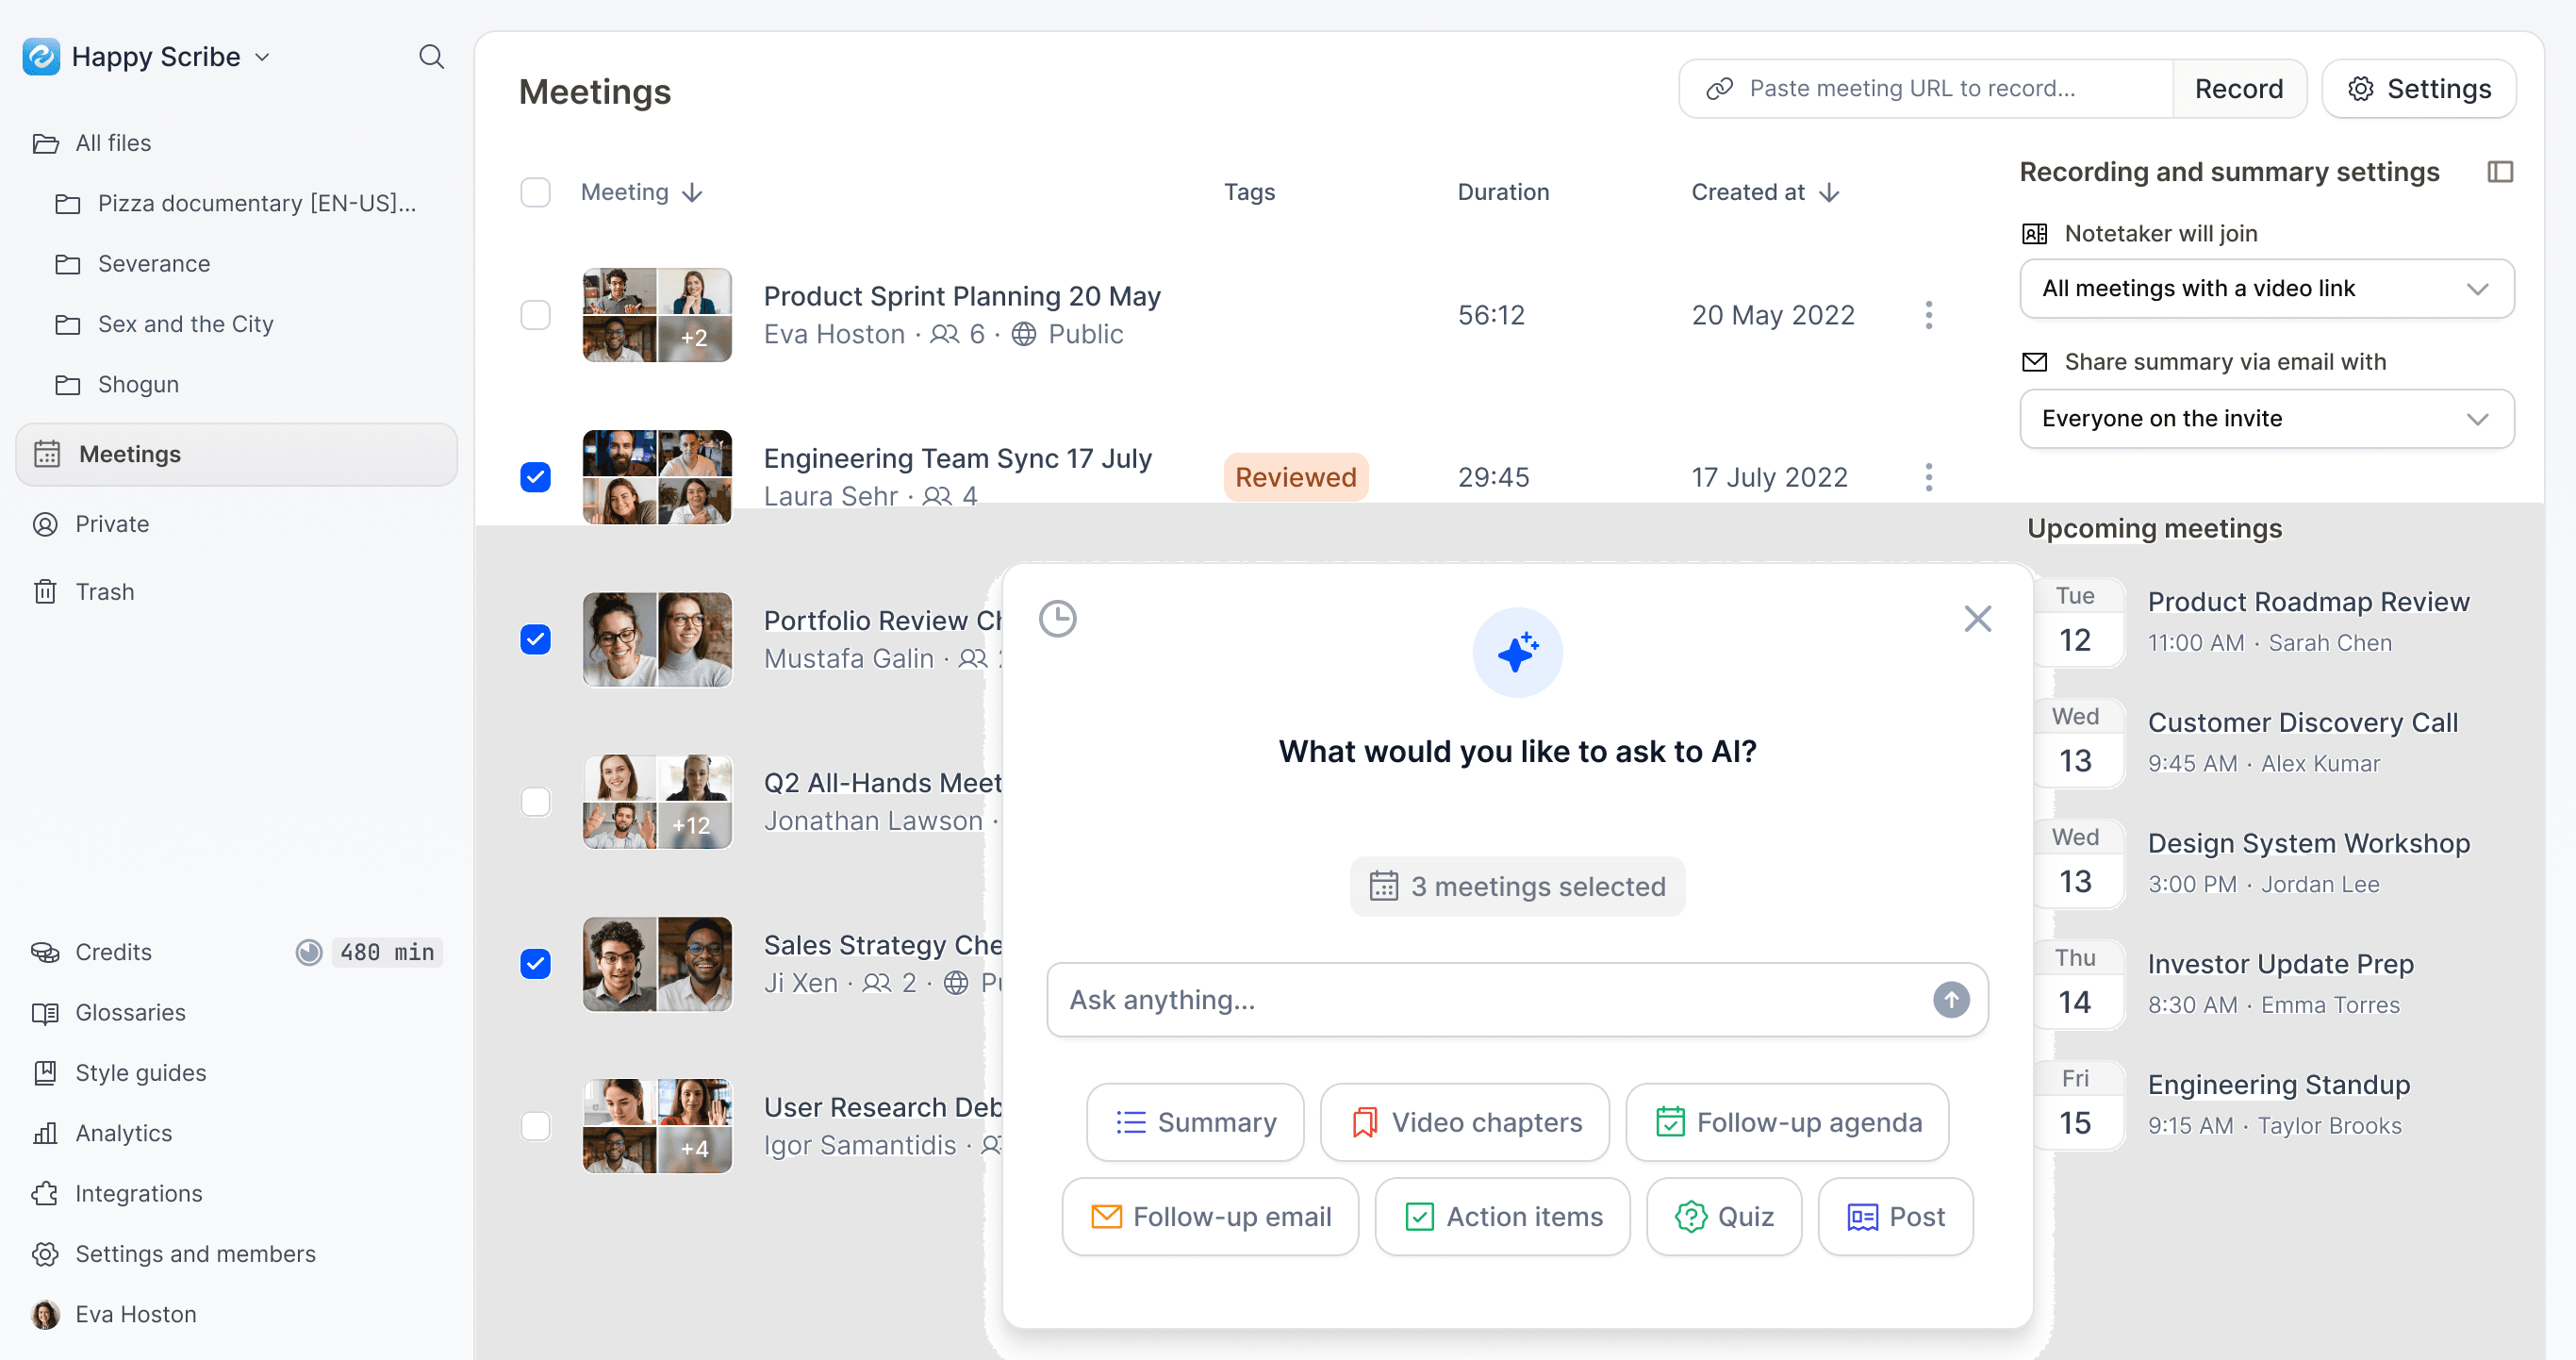Go to Trash in the sidebar
The height and width of the screenshot is (1360, 2576).
point(104,592)
